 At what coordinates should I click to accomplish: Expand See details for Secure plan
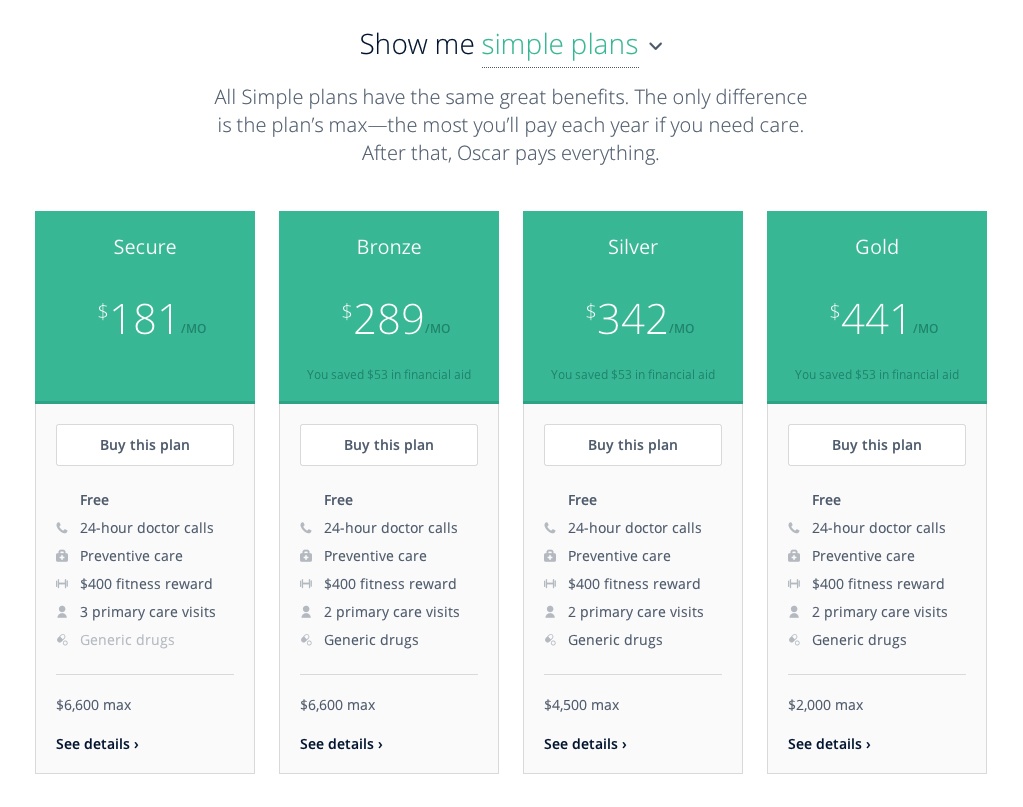97,744
